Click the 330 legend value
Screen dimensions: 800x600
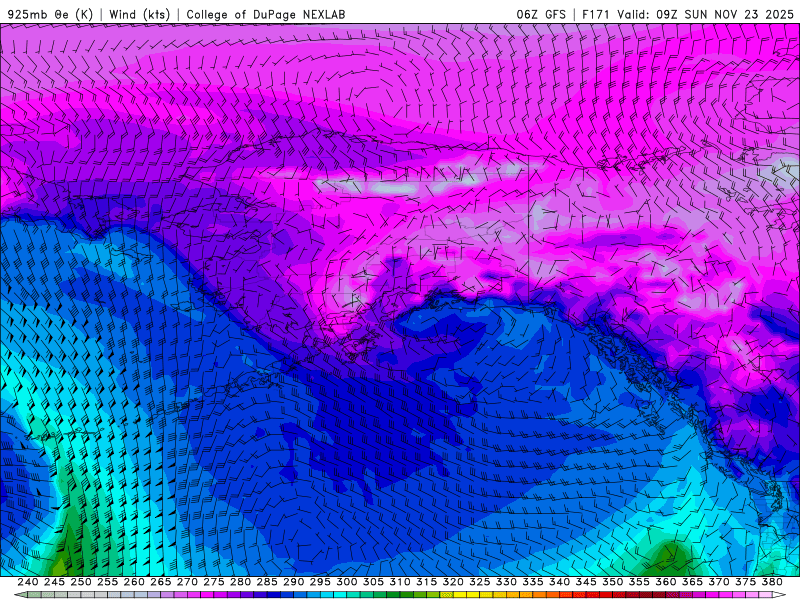[x=506, y=582]
